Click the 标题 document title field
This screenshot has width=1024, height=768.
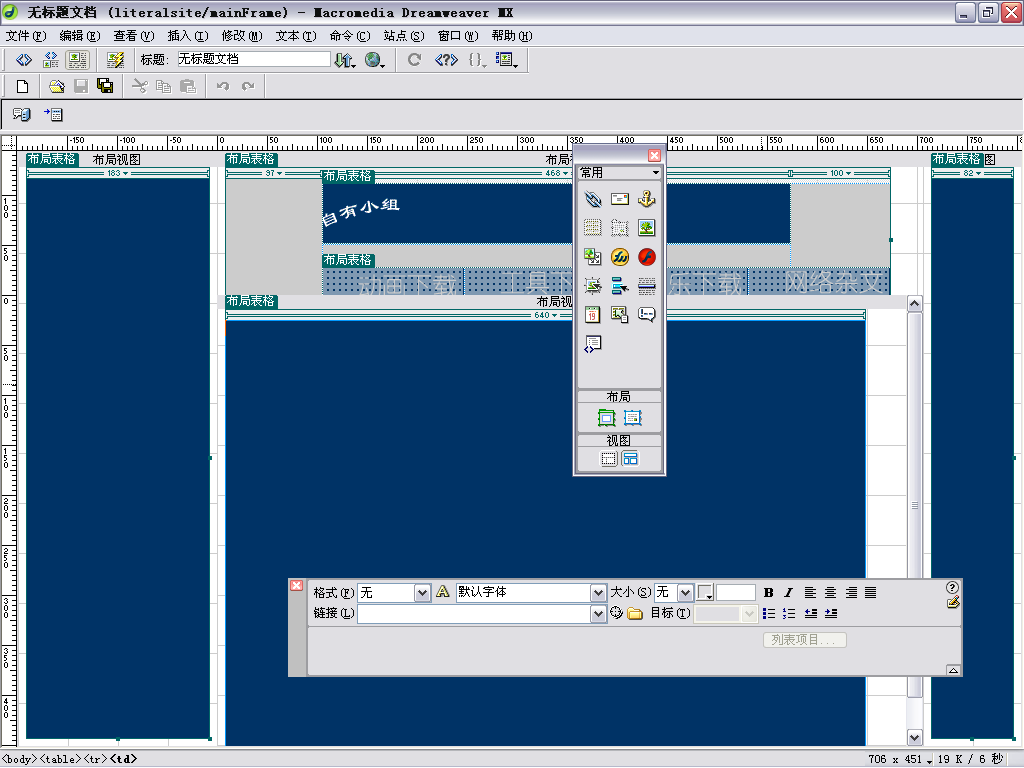pos(254,60)
